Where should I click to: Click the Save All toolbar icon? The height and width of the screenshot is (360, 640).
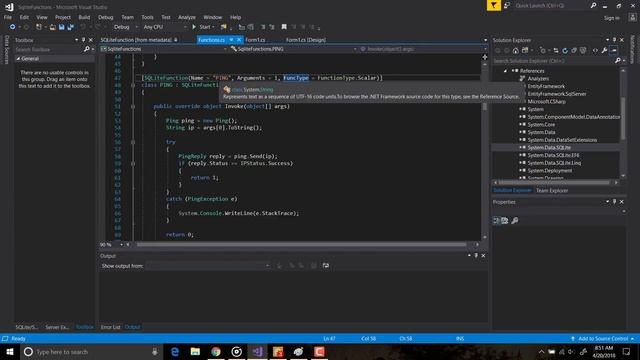pos(71,27)
